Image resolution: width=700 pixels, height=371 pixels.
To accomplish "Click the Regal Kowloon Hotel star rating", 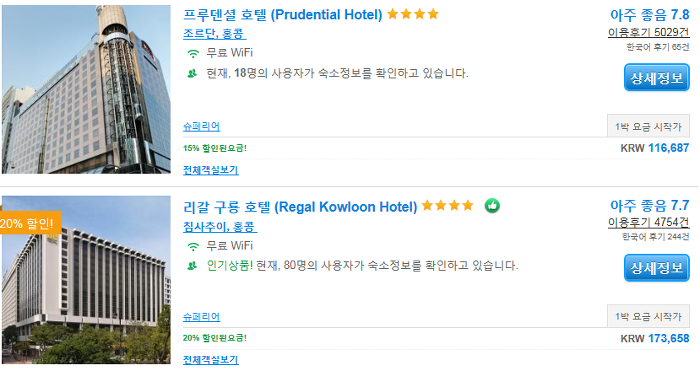I will coord(447,205).
